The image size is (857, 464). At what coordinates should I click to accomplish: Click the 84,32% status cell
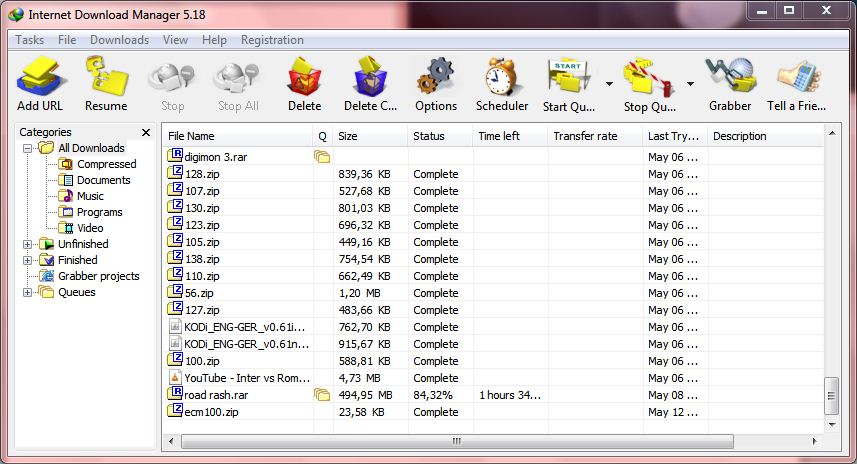(433, 395)
